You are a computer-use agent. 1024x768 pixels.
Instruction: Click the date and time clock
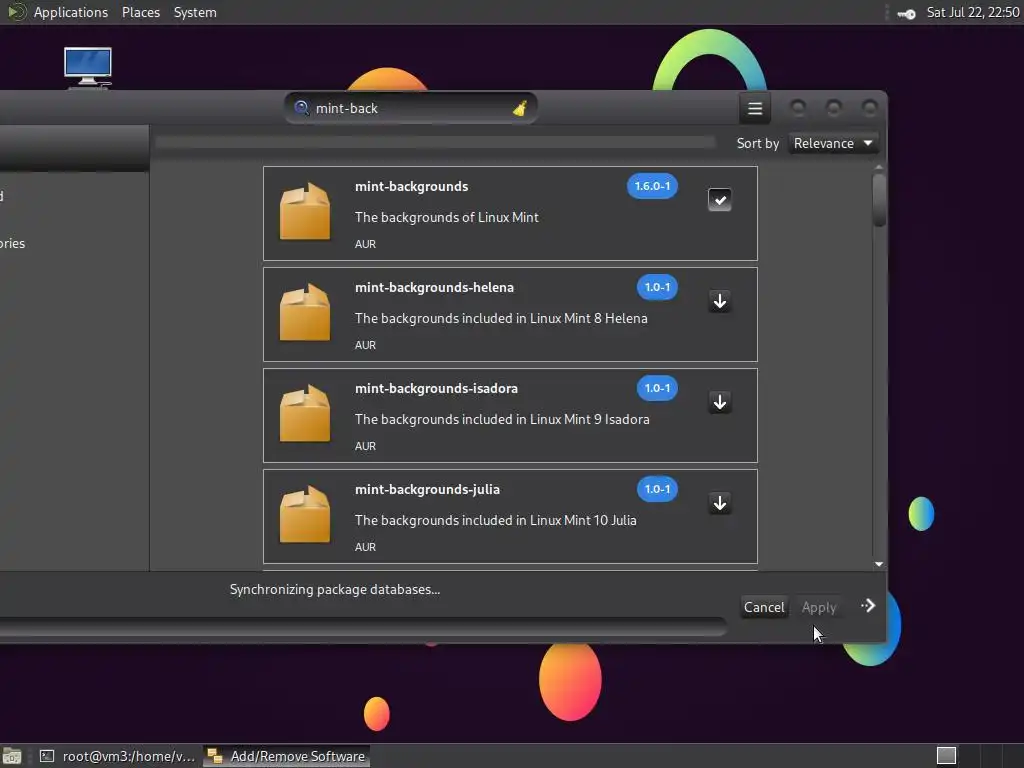[972, 12]
